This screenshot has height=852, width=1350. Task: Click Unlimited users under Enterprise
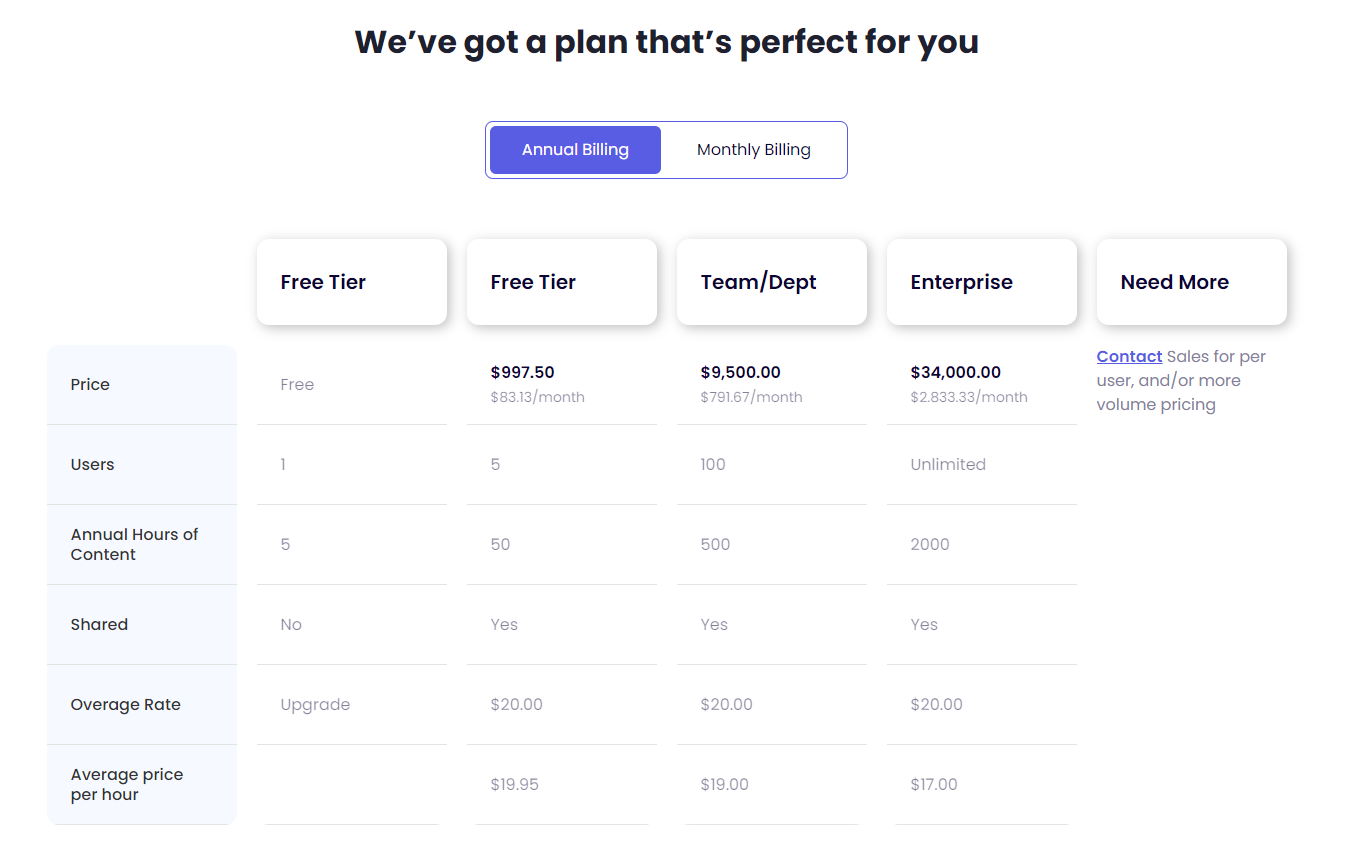pyautogui.click(x=948, y=464)
